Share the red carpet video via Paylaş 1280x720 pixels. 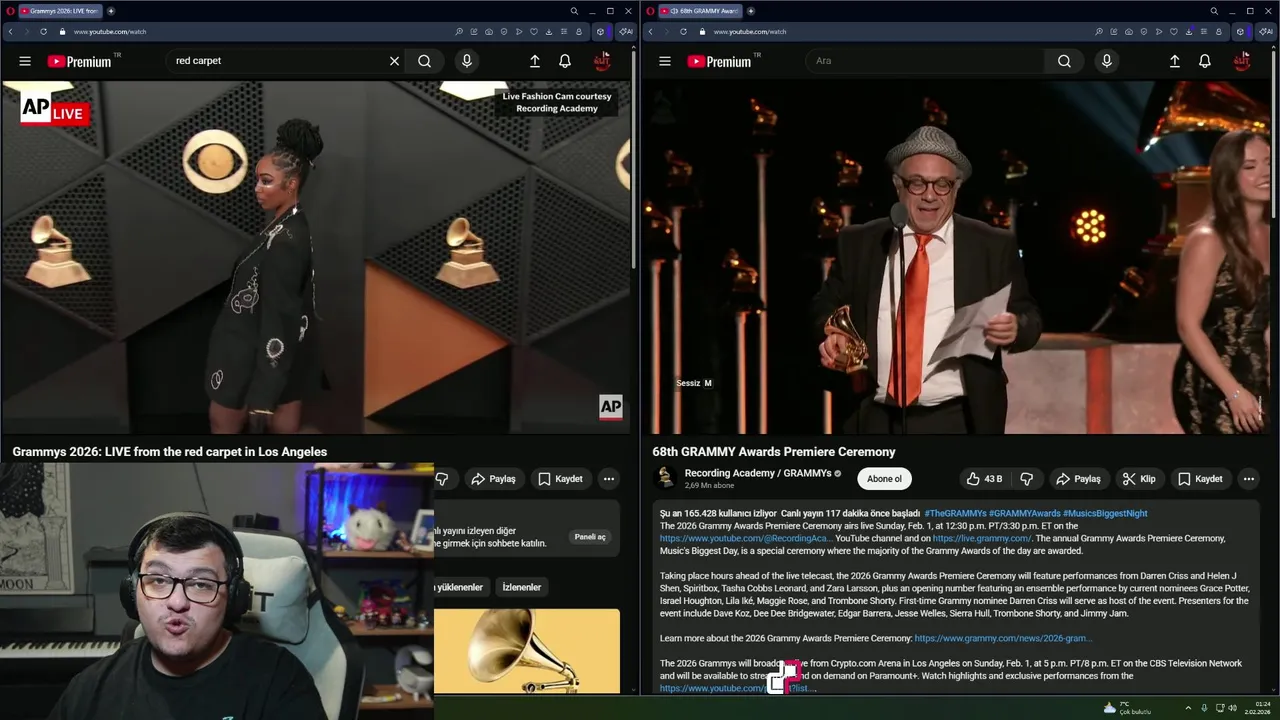(494, 479)
